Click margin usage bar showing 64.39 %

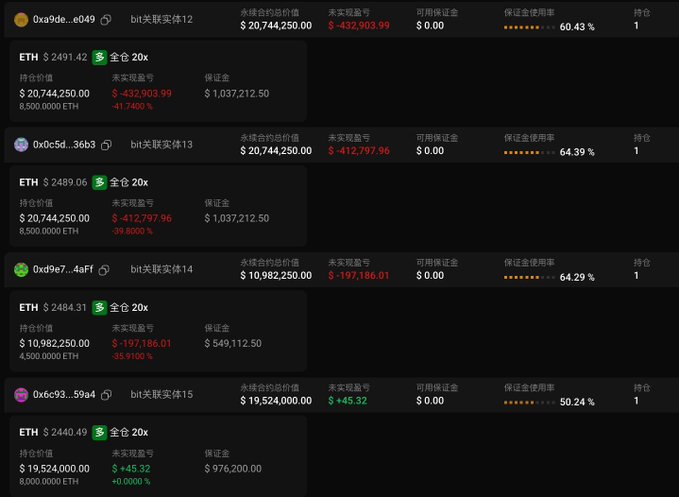529,152
